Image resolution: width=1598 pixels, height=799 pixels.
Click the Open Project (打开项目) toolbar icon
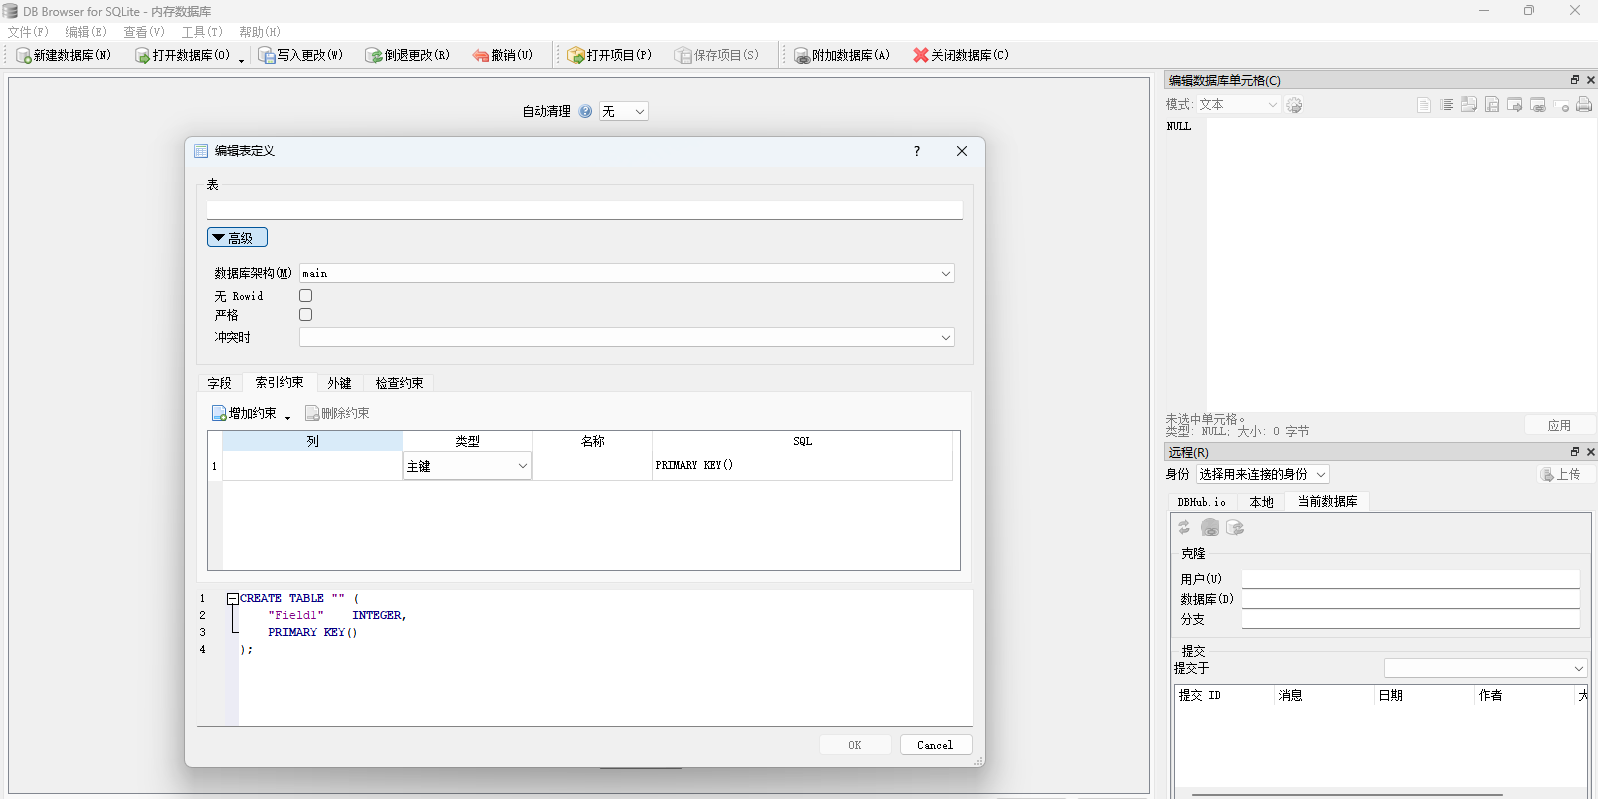[576, 56]
